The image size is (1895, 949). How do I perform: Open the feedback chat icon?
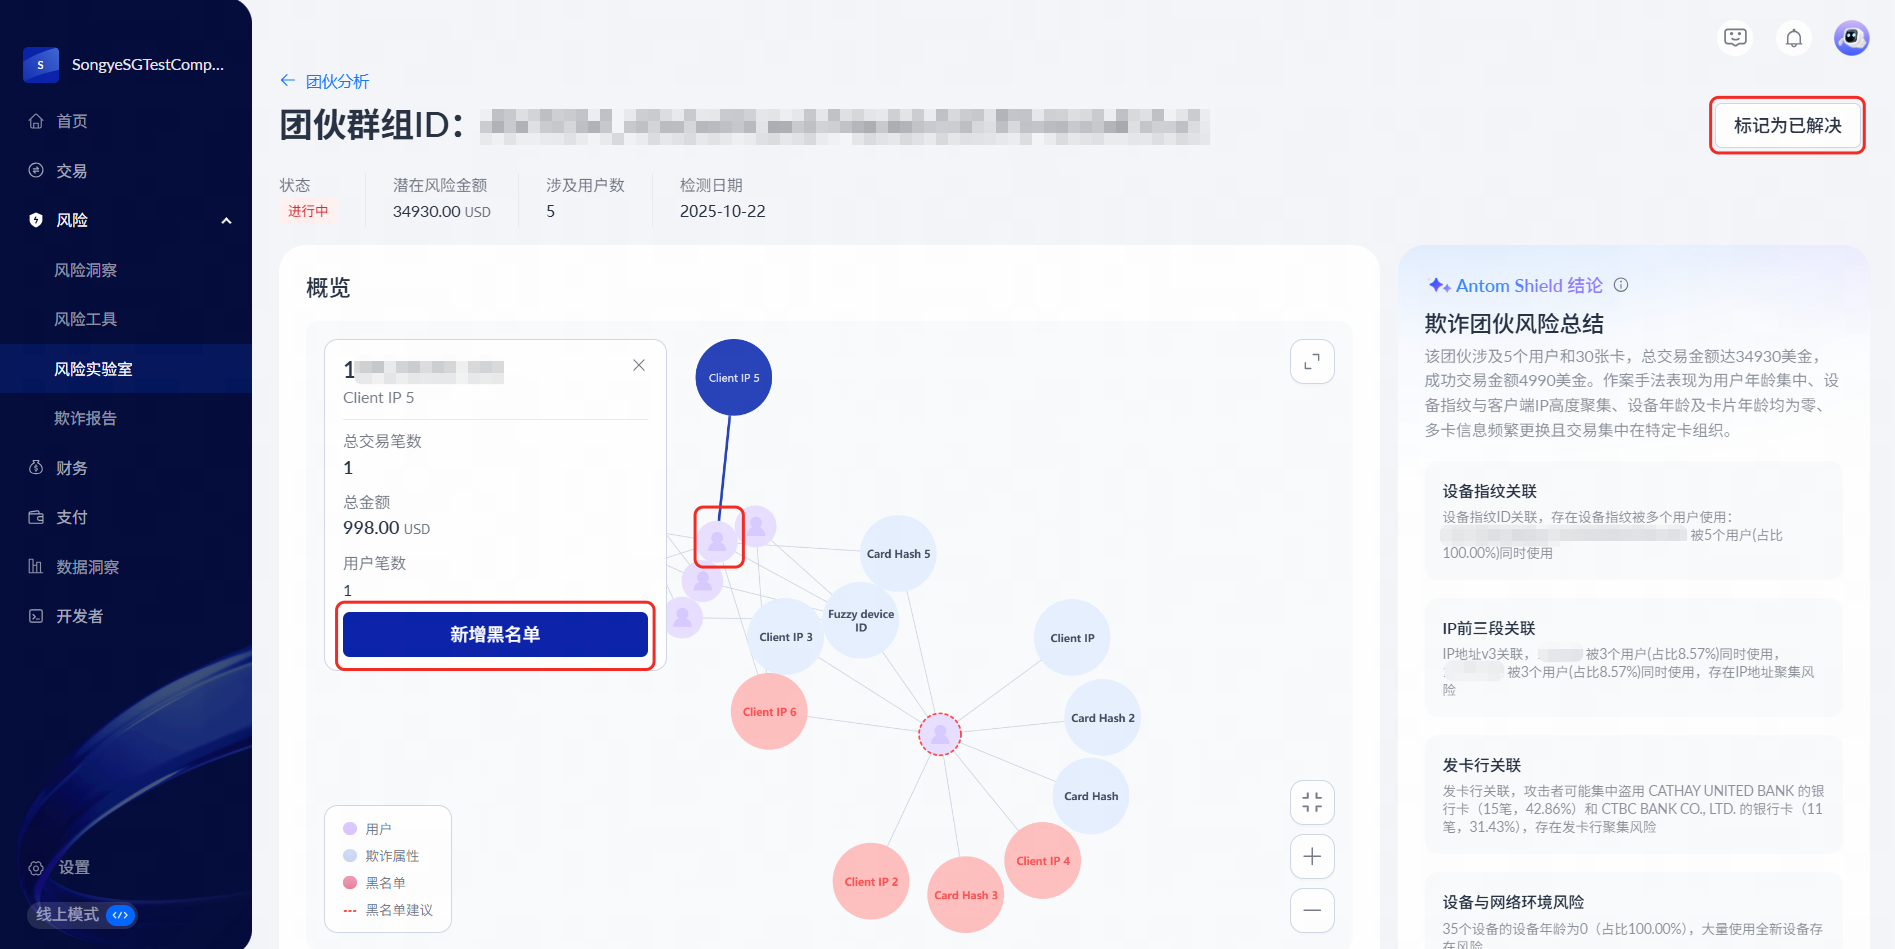(x=1735, y=38)
